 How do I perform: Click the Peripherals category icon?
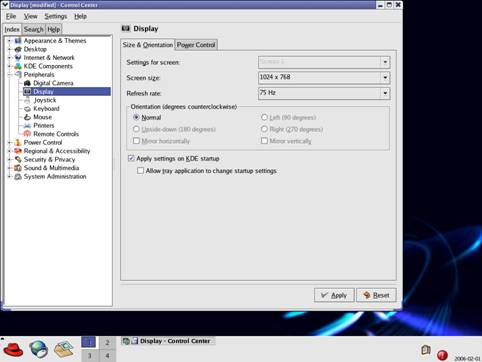pyautogui.click(x=18, y=75)
